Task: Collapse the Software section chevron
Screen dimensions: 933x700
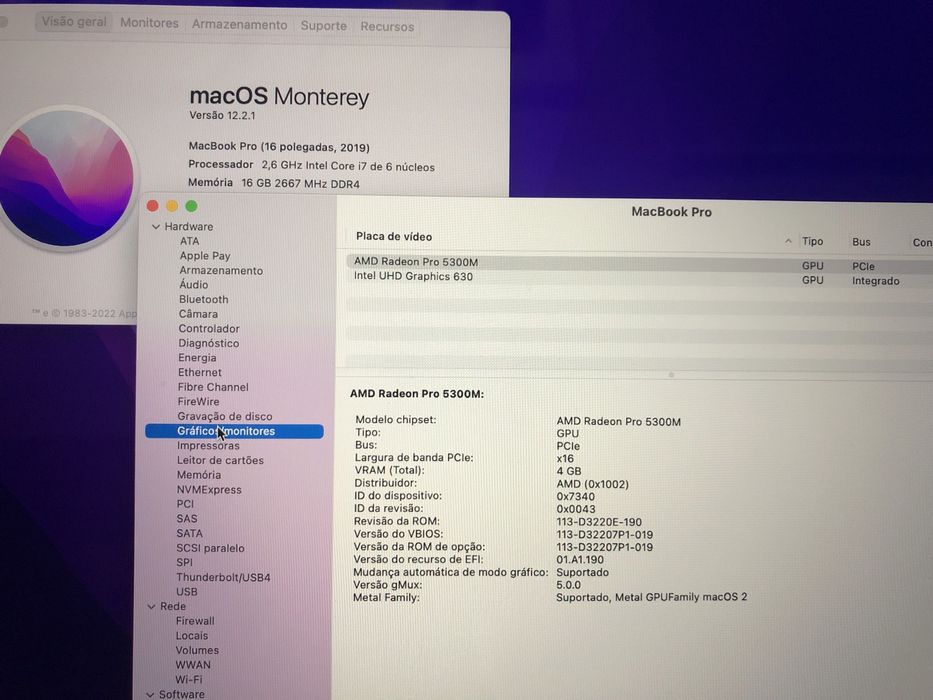Action: pyautogui.click(x=151, y=695)
